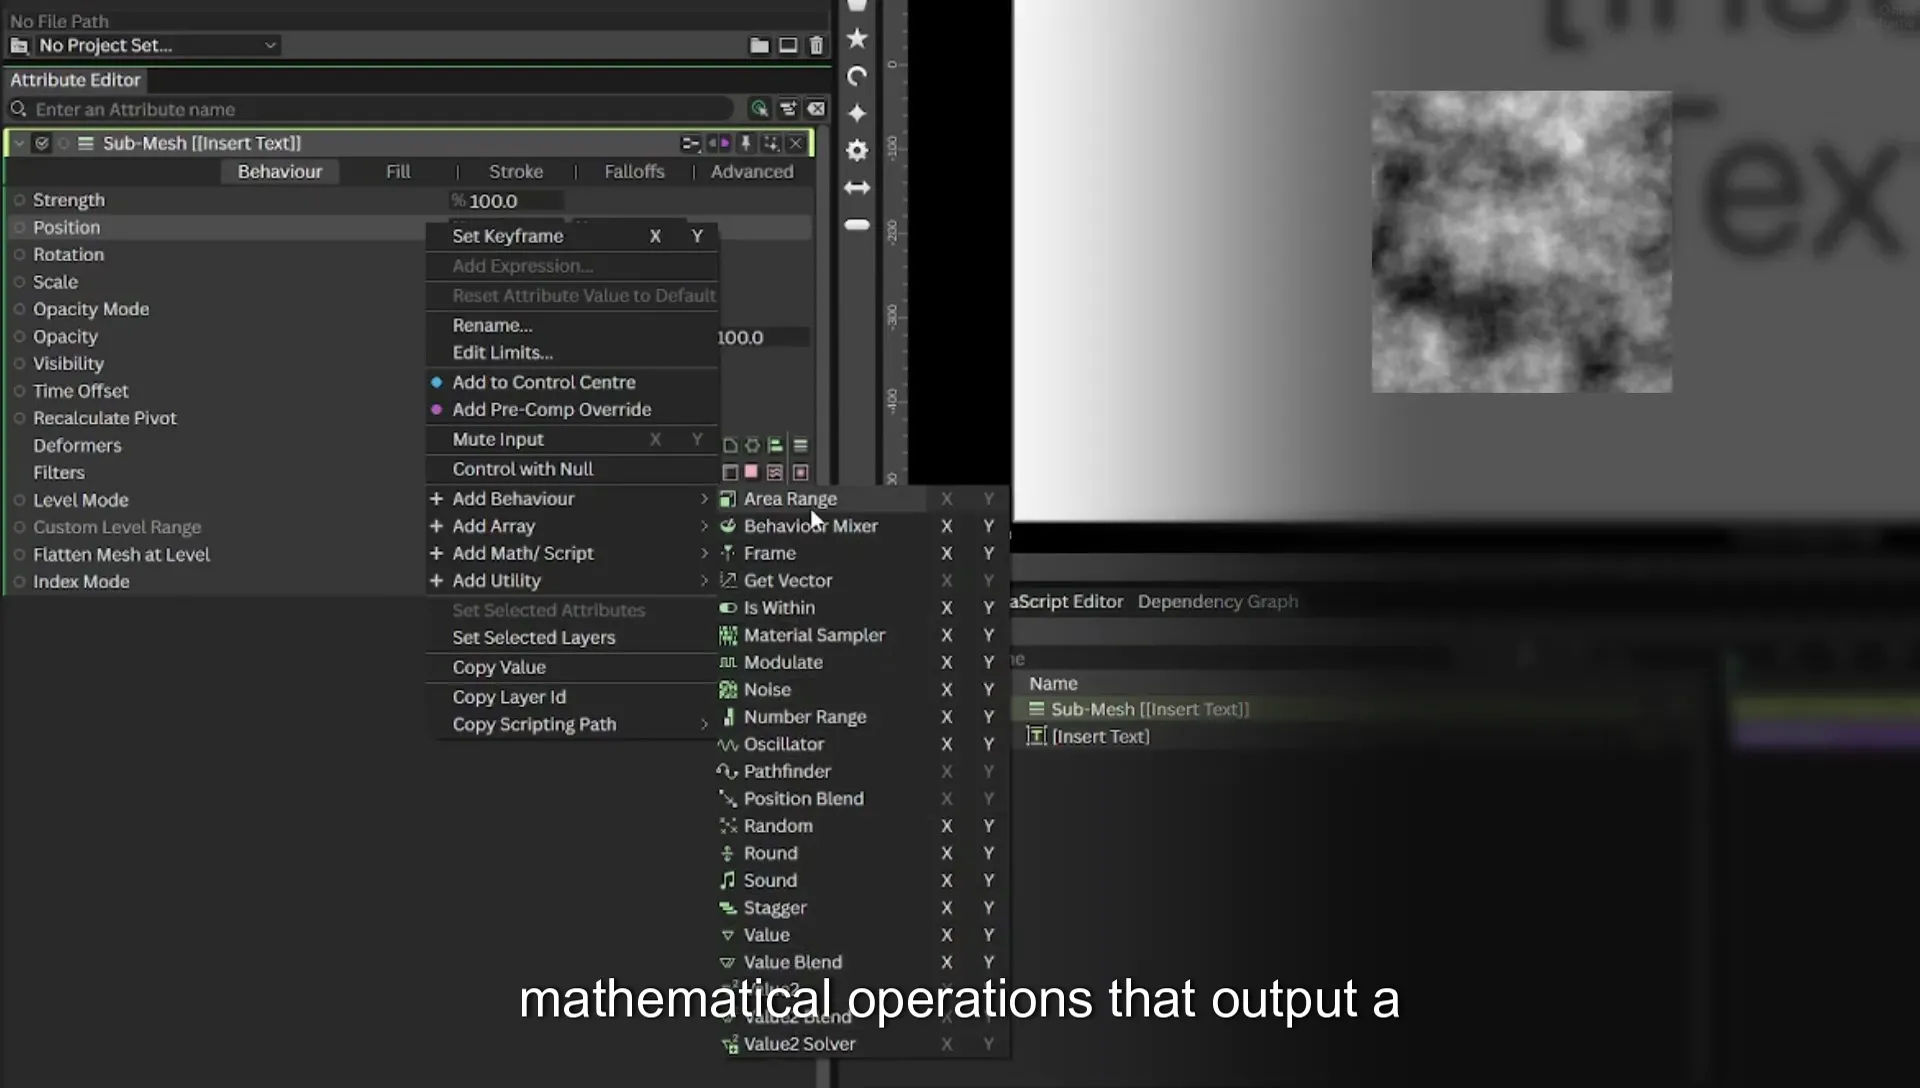
Task: Click the star icon in the vertical toolbar
Action: (x=857, y=39)
